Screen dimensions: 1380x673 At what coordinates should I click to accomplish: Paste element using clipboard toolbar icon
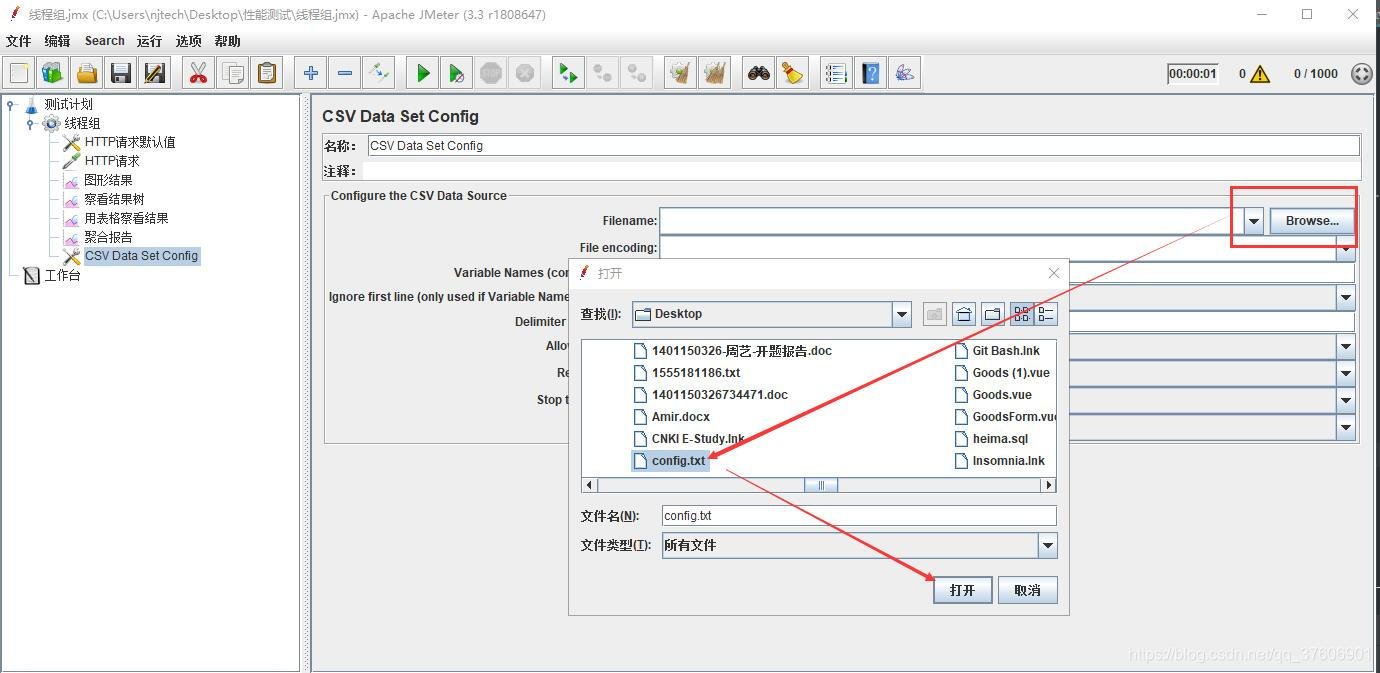(267, 73)
